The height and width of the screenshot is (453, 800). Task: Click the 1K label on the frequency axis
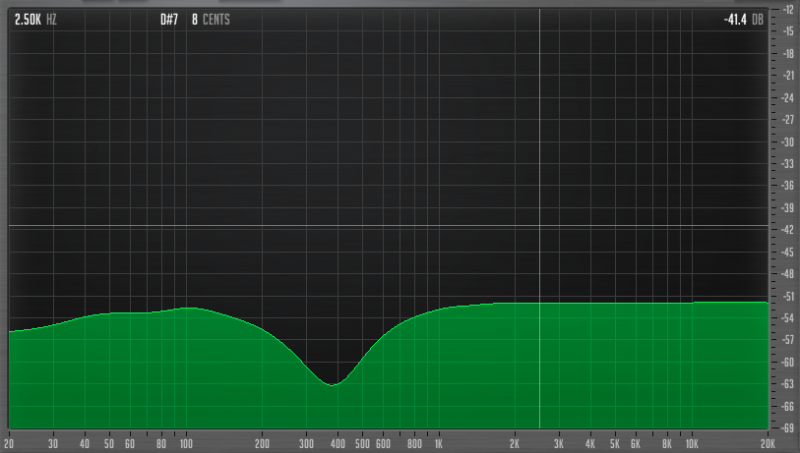pyautogui.click(x=438, y=443)
